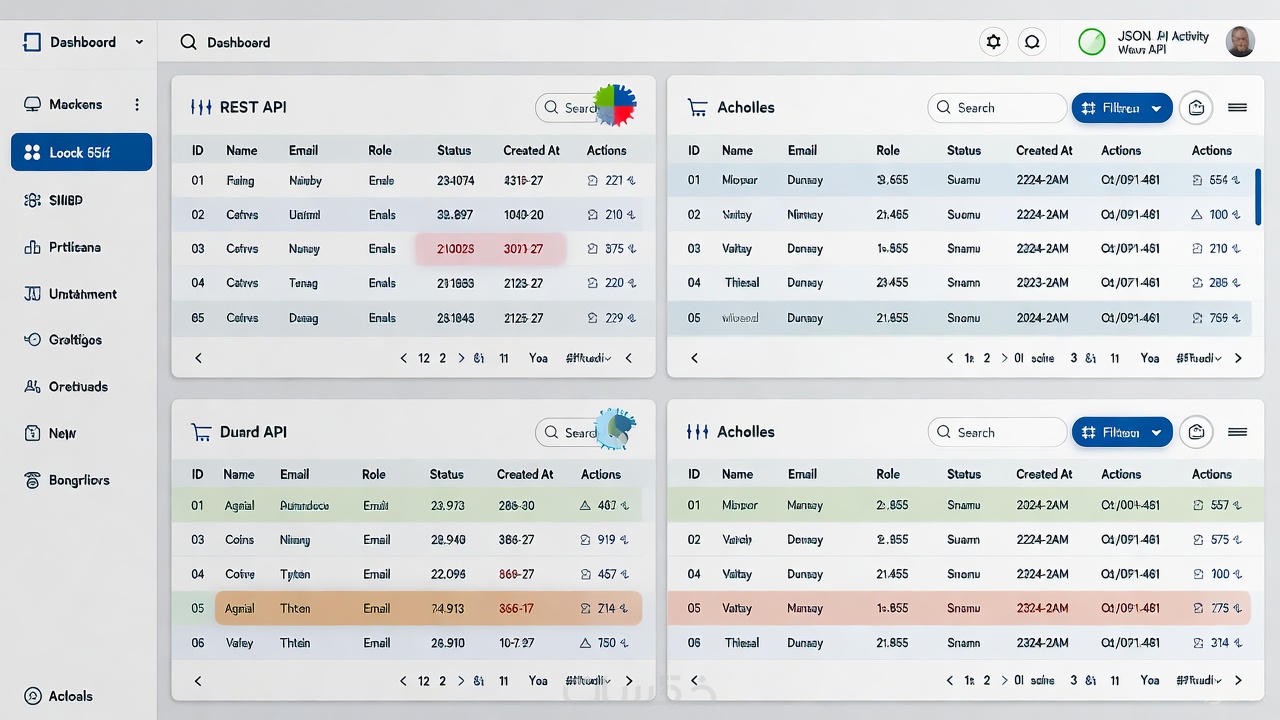
Task: Expand the top-left Dashboard dropdown
Action: (139, 42)
